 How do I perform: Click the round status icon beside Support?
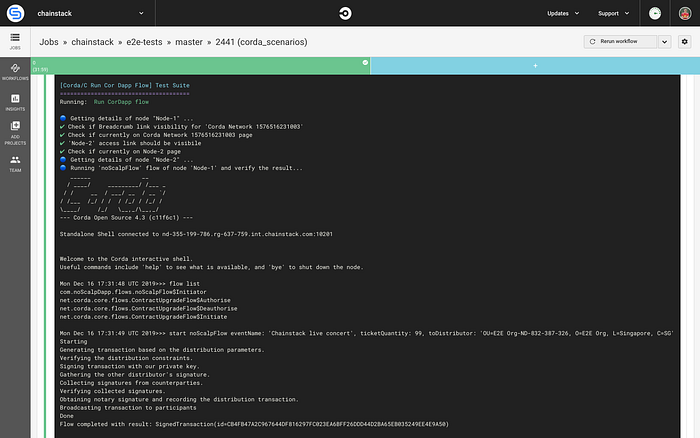click(655, 13)
